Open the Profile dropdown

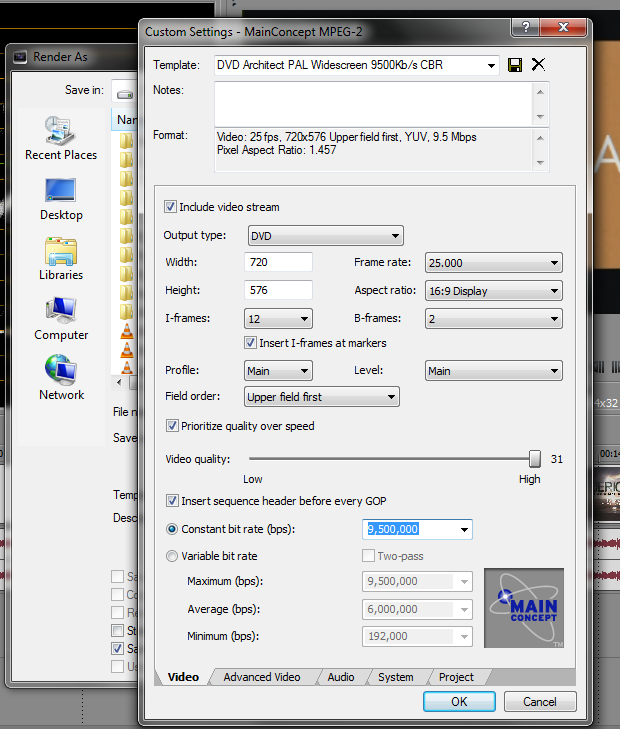pos(278,371)
